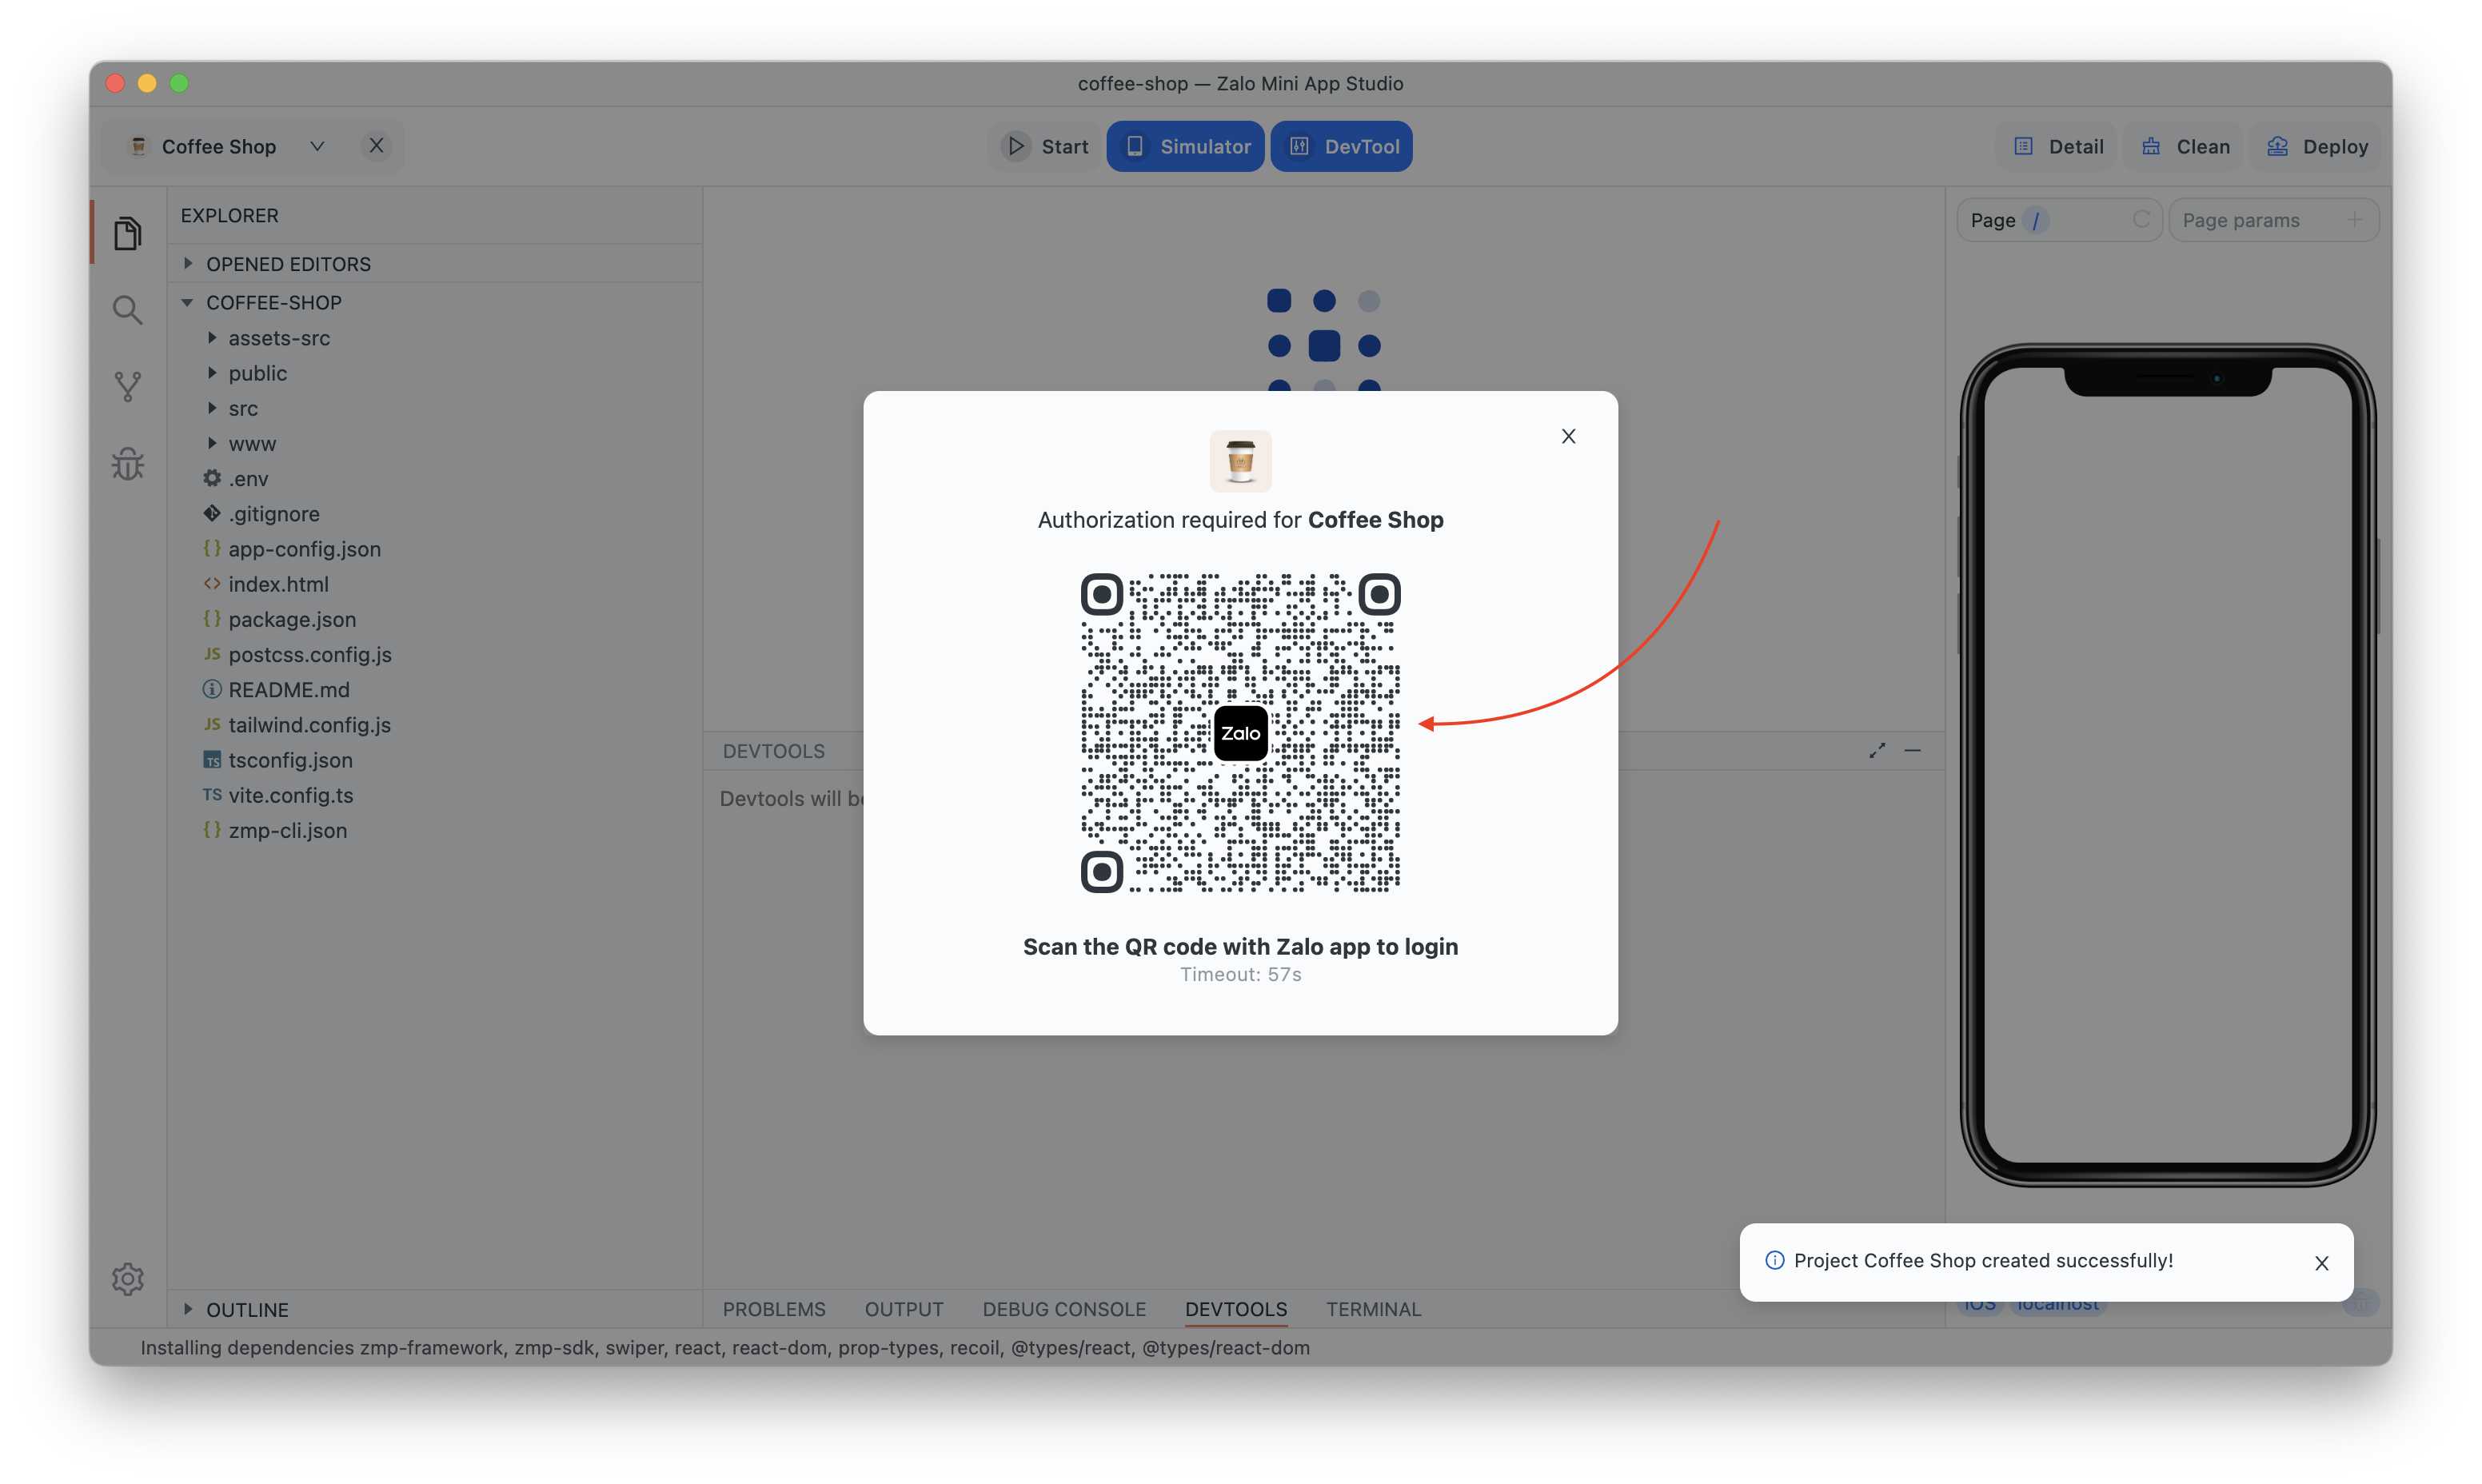Open the Source Control sidebar icon
The image size is (2482, 1484).
(x=128, y=387)
